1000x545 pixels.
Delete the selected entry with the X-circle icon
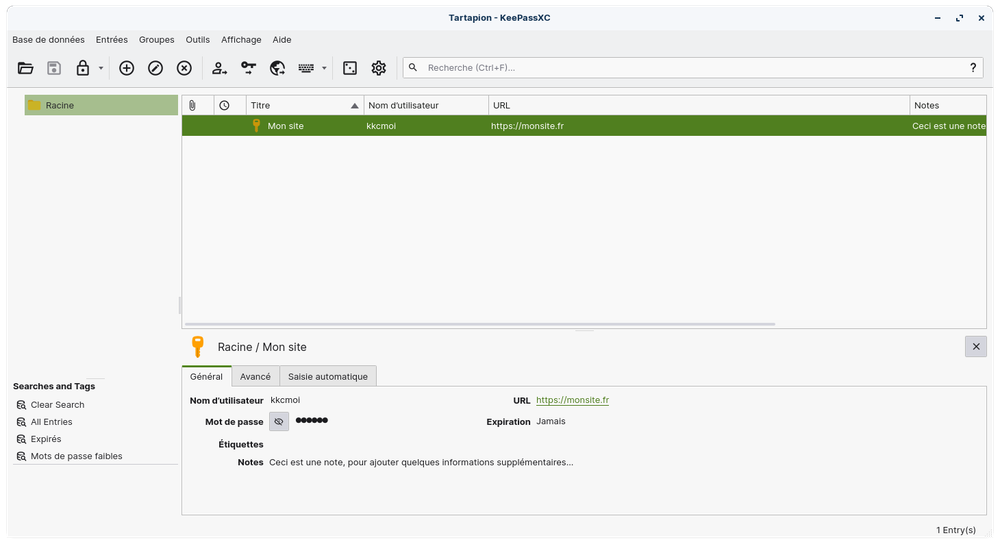point(184,68)
